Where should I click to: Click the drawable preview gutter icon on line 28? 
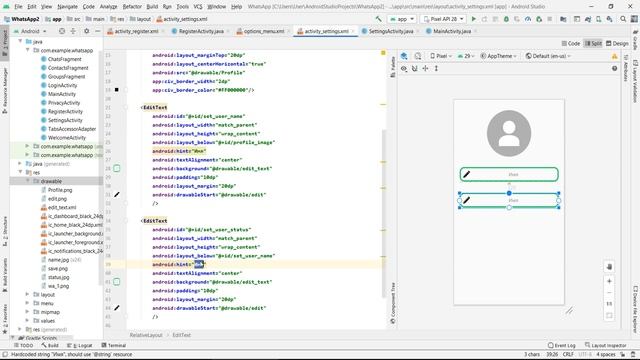click(117, 168)
